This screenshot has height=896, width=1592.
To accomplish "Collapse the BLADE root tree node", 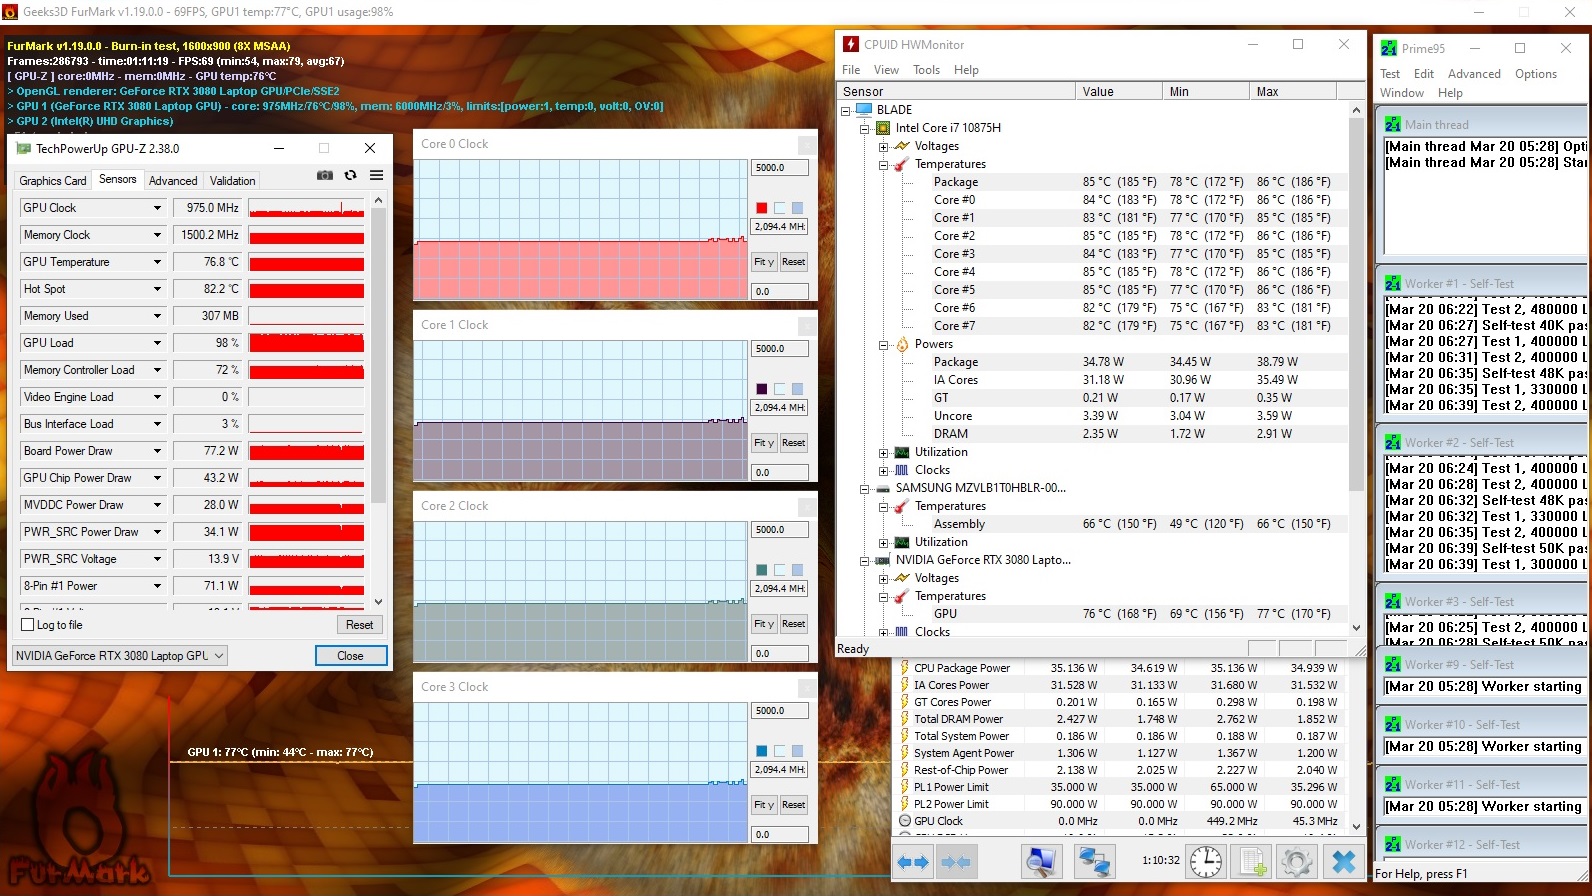I will click(x=846, y=110).
